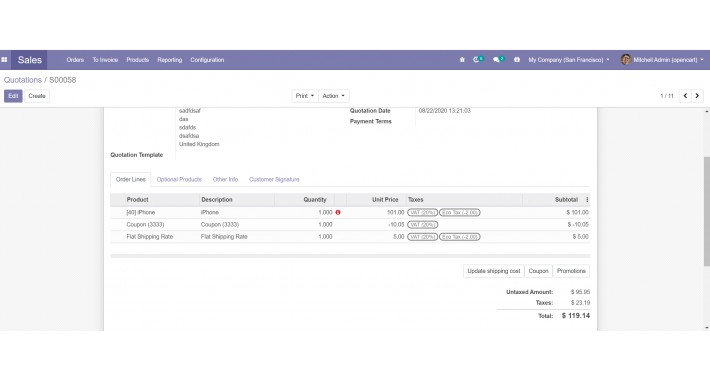This screenshot has height=380, width=710.
Task: Click Eco Tax tag on iPhone line
Action: coord(460,212)
